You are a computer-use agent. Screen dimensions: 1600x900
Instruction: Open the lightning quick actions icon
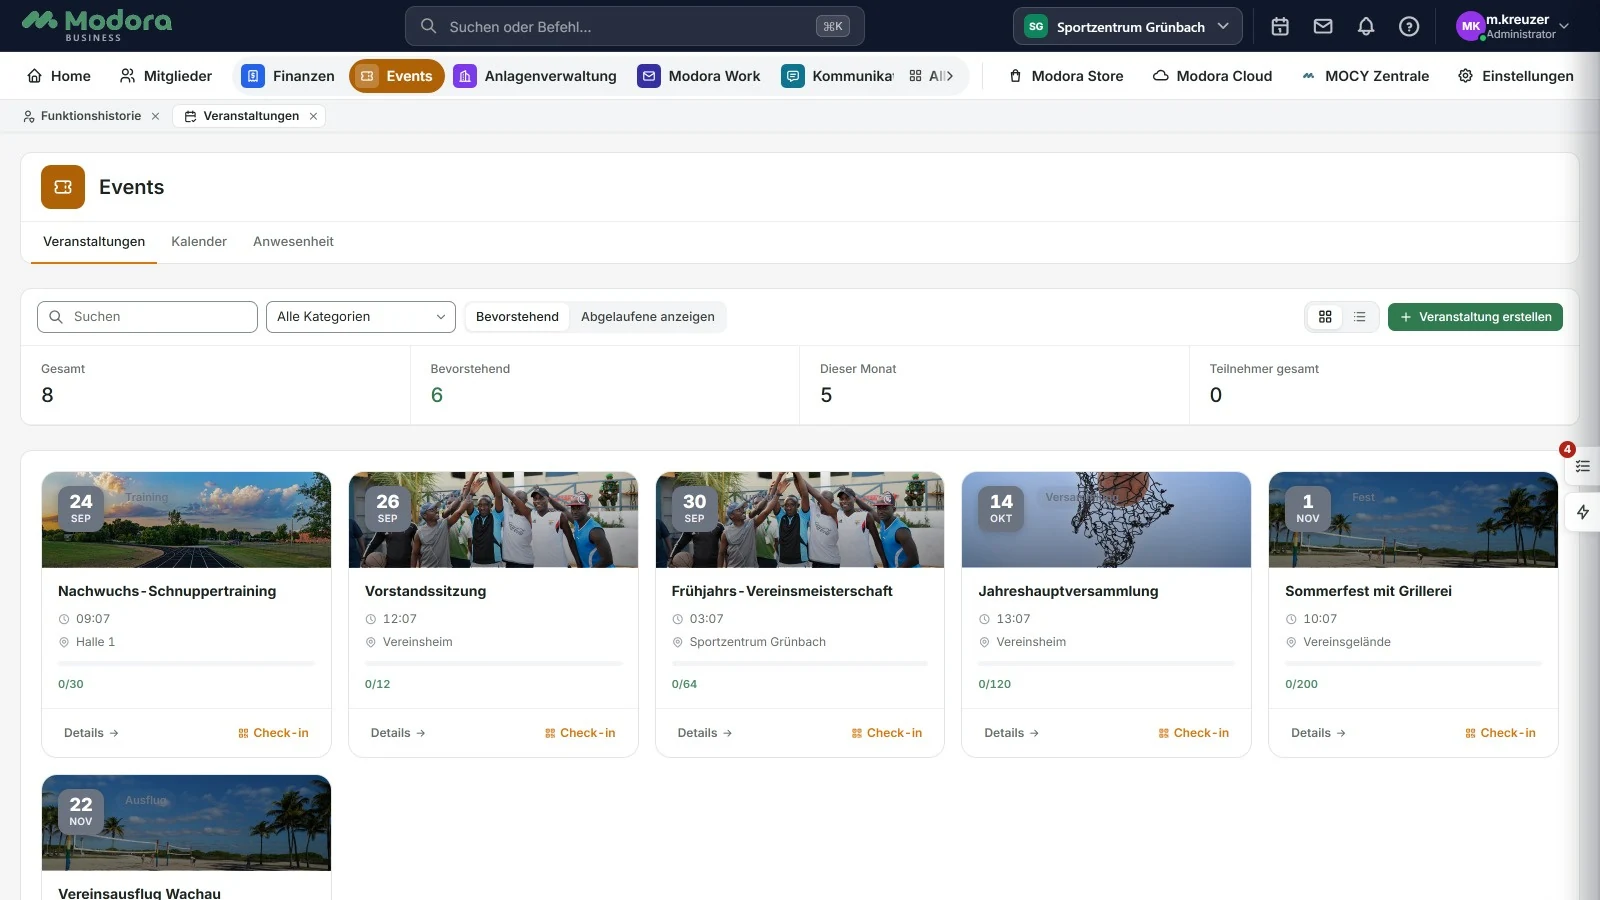pyautogui.click(x=1583, y=512)
